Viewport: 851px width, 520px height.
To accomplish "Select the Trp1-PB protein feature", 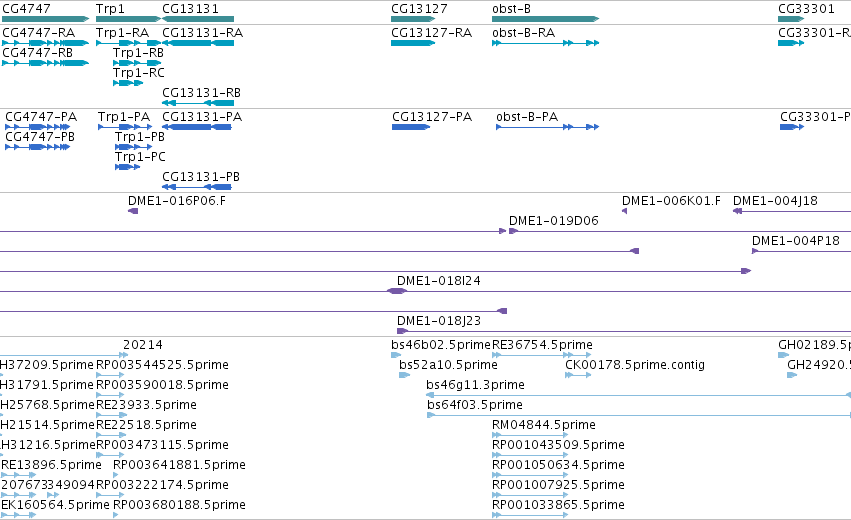I will tap(134, 147).
